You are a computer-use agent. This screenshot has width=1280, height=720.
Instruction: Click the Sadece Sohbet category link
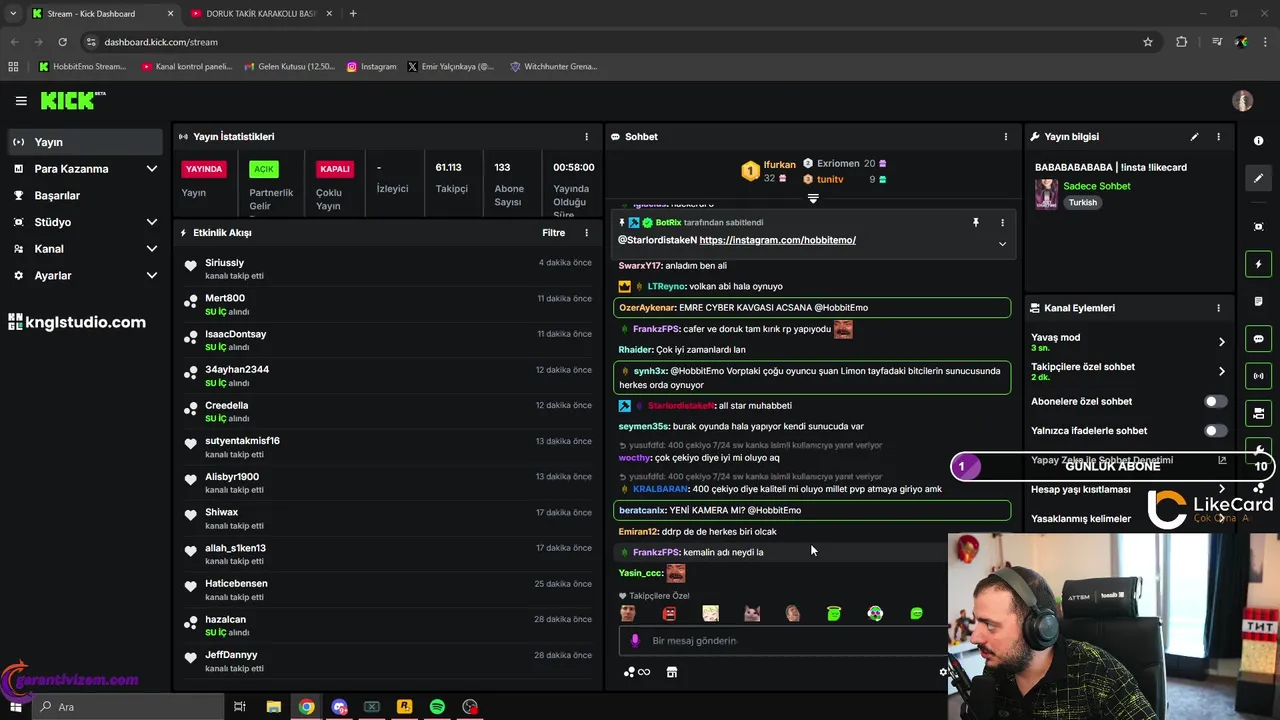pos(1096,186)
